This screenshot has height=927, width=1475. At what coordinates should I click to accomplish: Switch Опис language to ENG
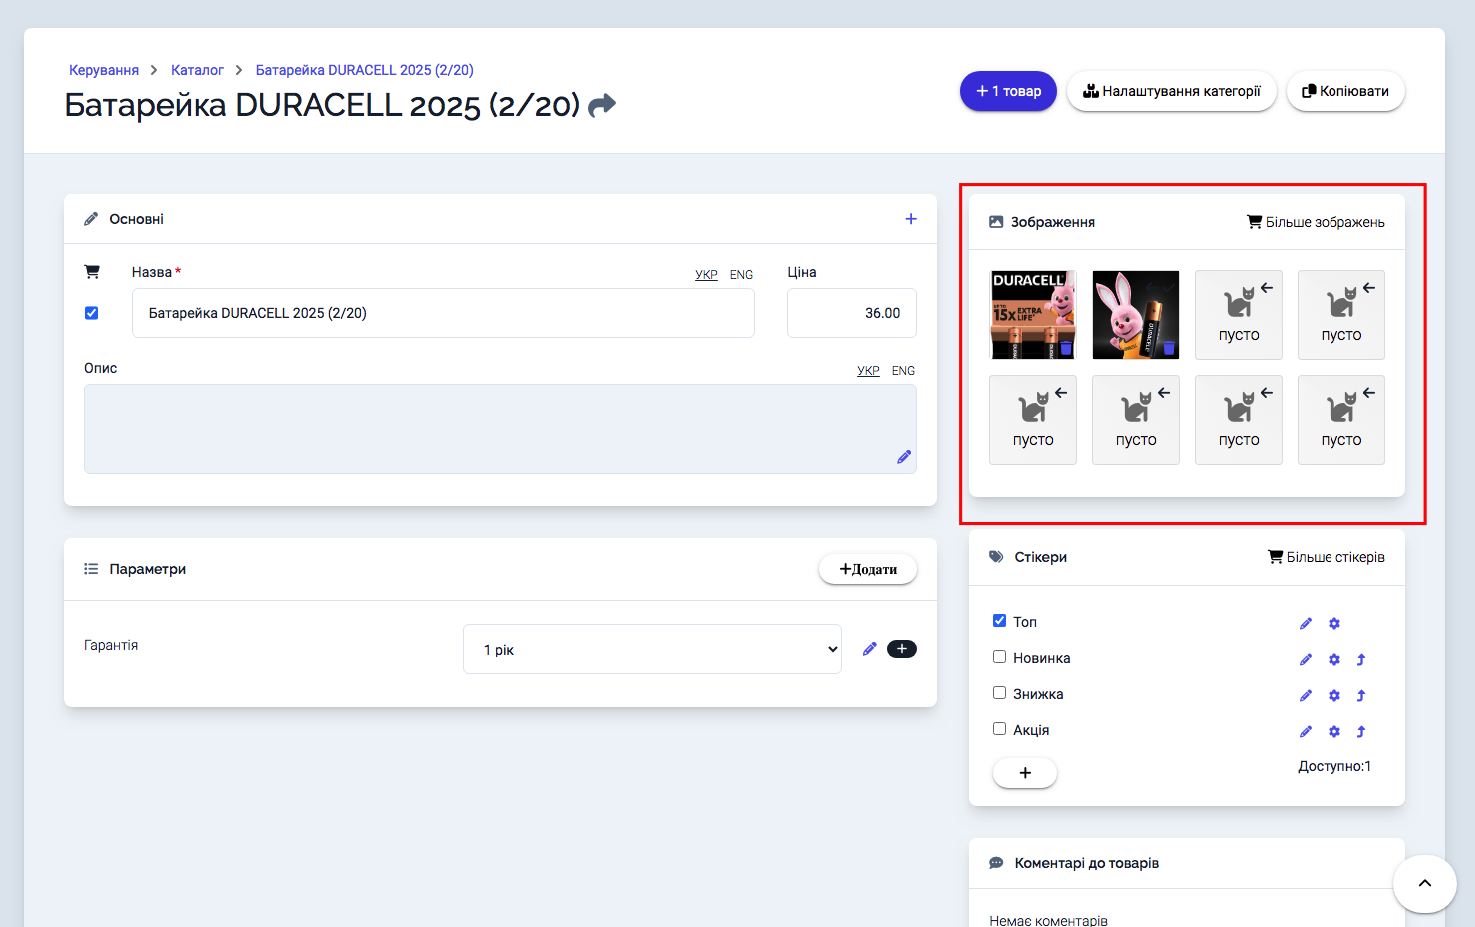coord(903,371)
